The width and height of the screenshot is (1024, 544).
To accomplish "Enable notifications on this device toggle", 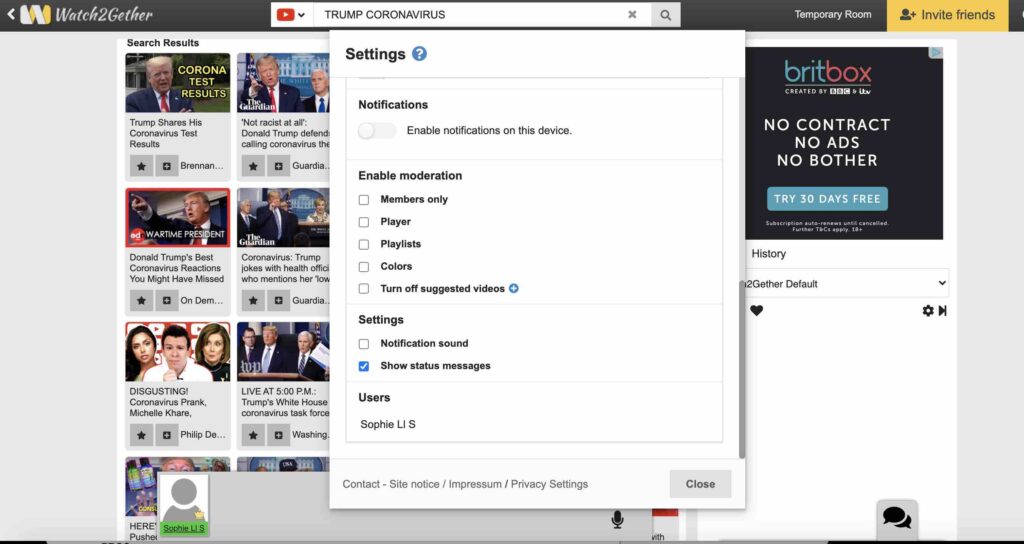I will tap(377, 131).
